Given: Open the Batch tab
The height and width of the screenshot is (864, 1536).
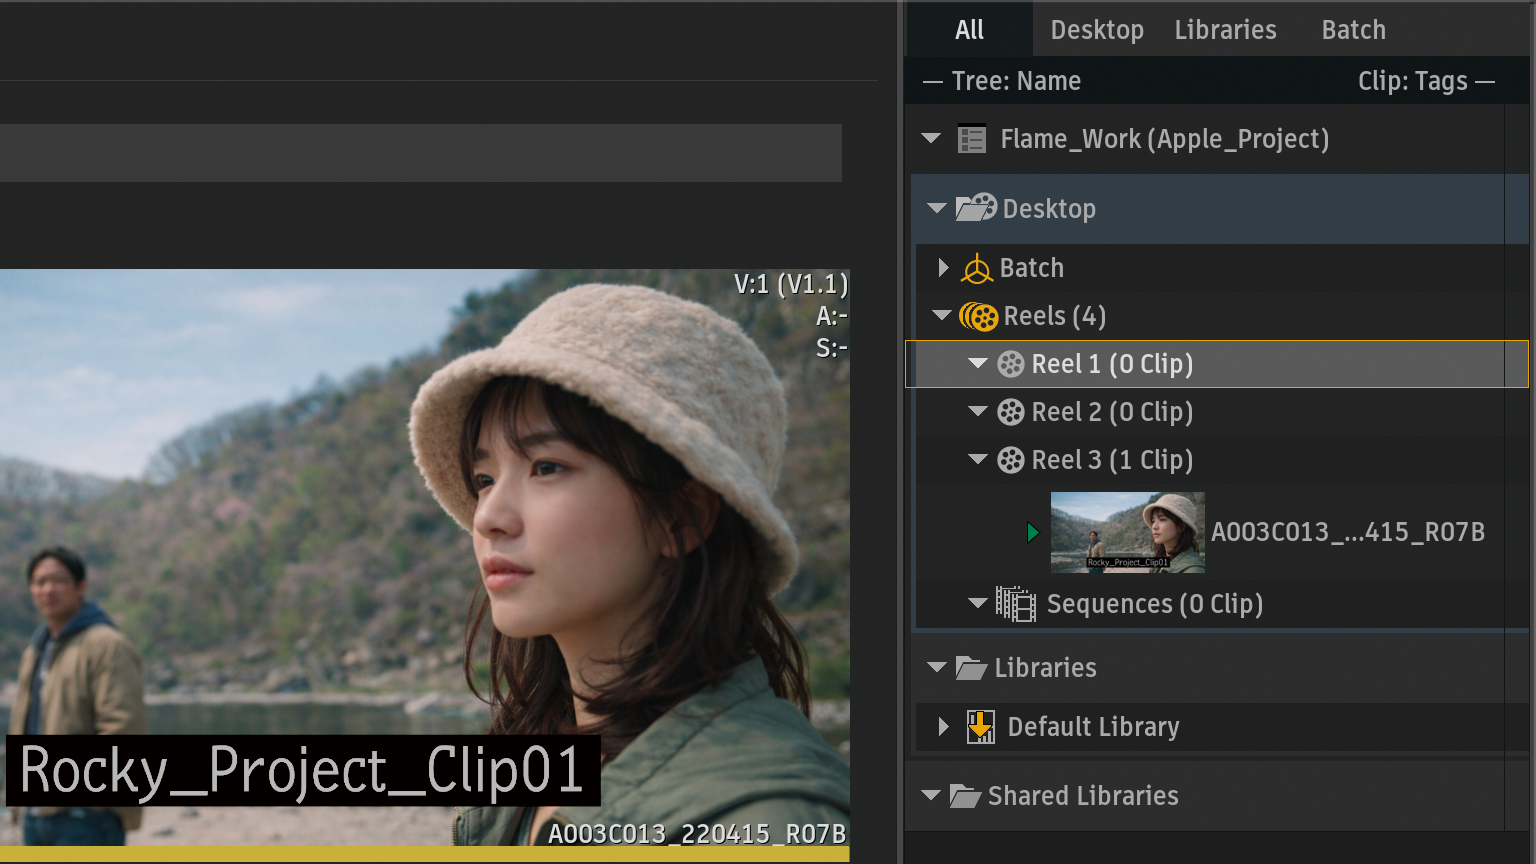Looking at the screenshot, I should pos(1353,30).
